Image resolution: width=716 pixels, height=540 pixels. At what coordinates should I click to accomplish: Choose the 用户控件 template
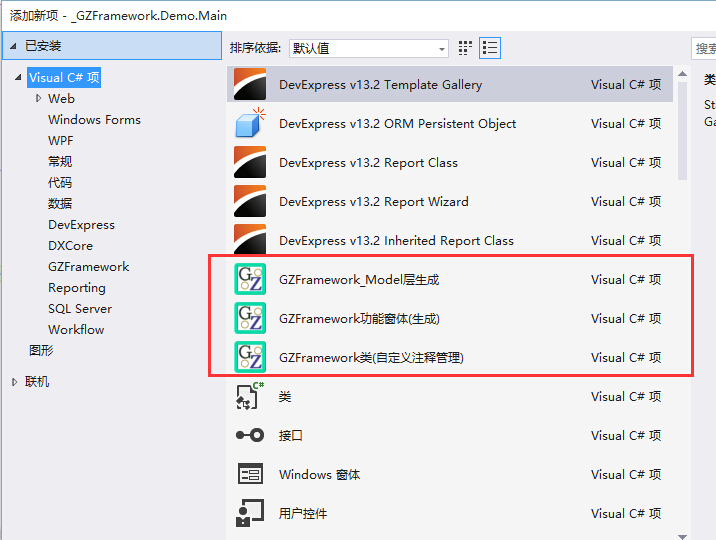tap(450, 514)
